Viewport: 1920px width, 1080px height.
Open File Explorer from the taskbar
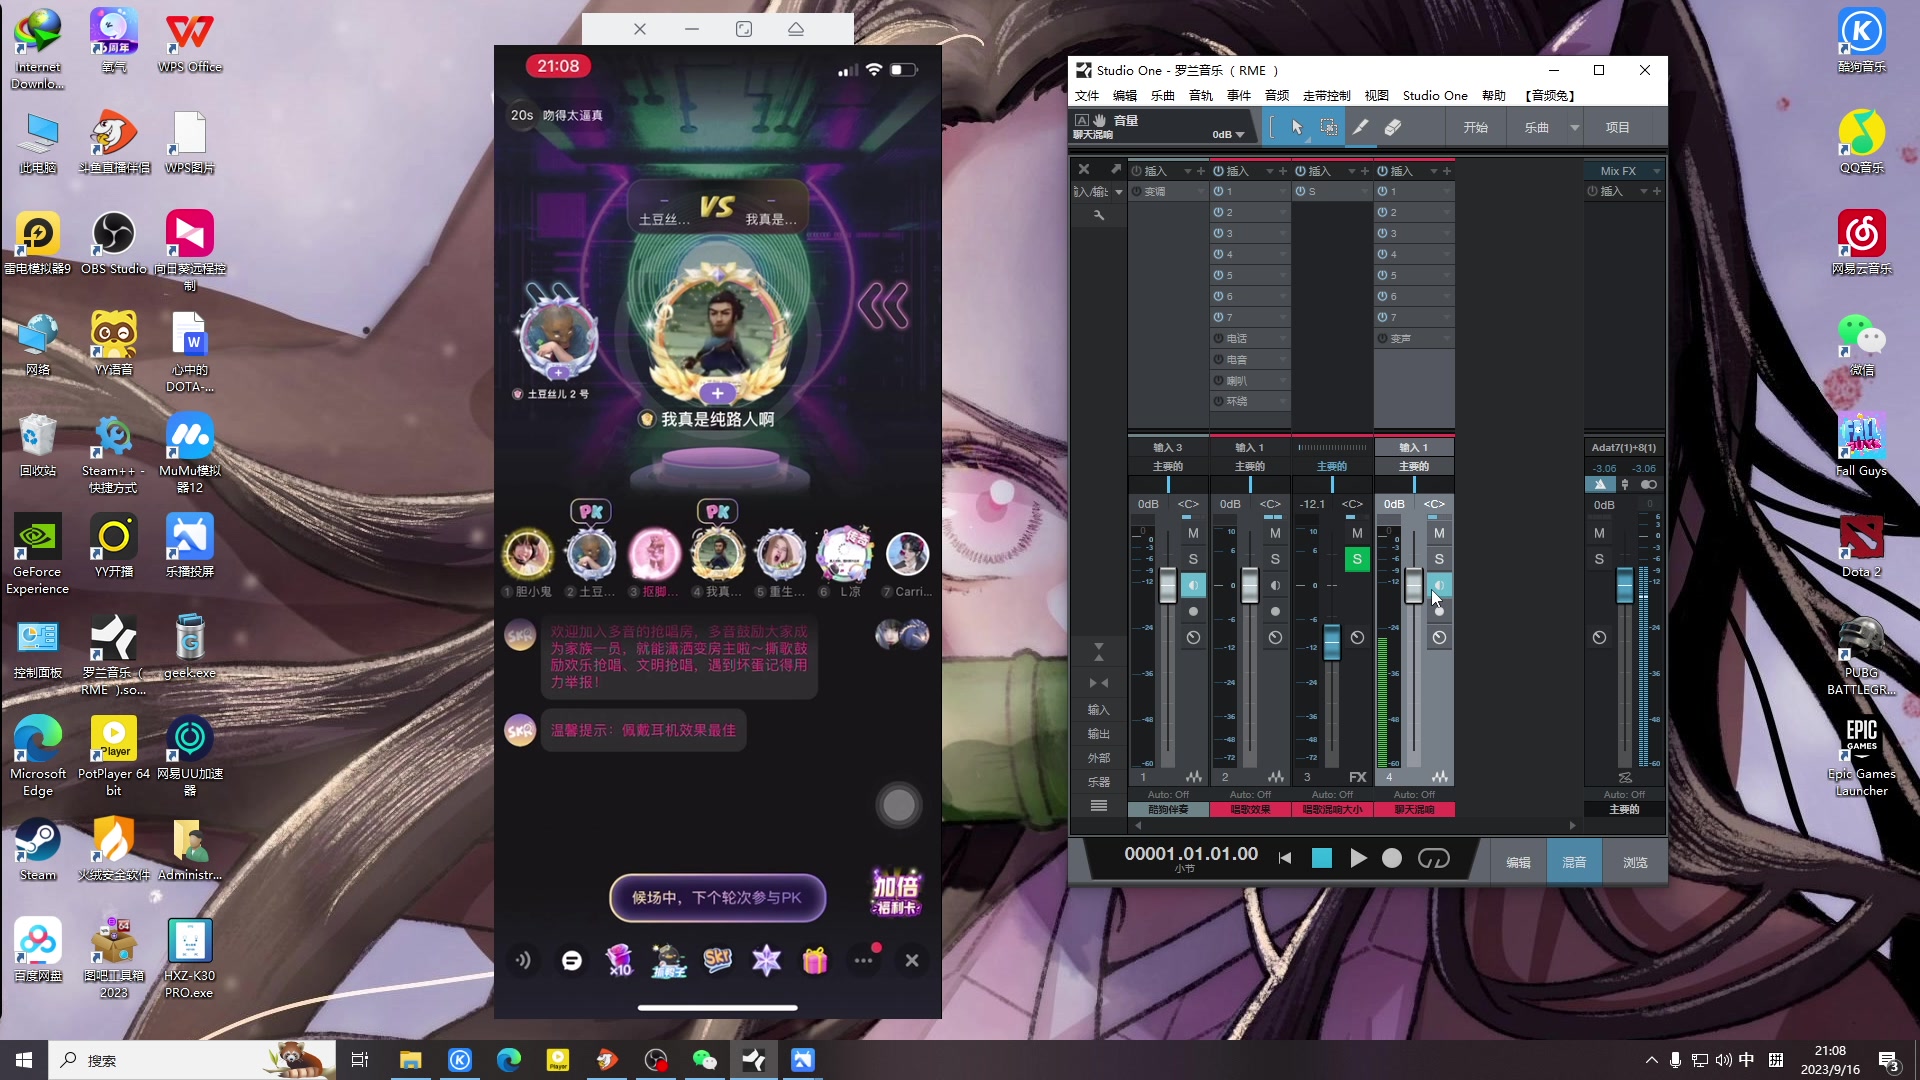tap(410, 1060)
